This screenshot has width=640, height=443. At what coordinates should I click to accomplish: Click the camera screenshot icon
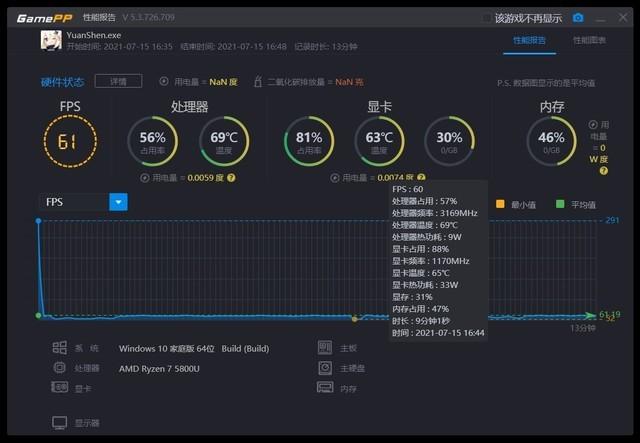pyautogui.click(x=578, y=18)
